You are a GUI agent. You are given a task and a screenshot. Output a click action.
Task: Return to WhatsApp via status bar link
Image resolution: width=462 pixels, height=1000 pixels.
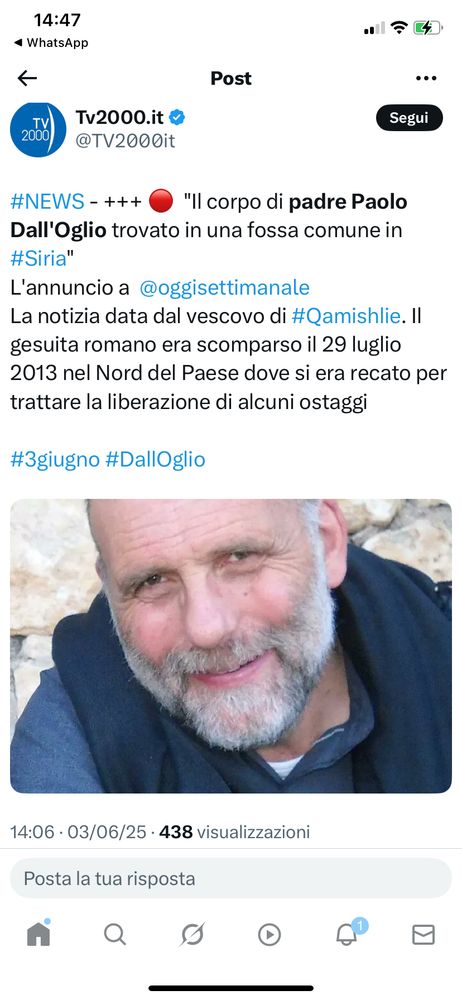point(51,43)
